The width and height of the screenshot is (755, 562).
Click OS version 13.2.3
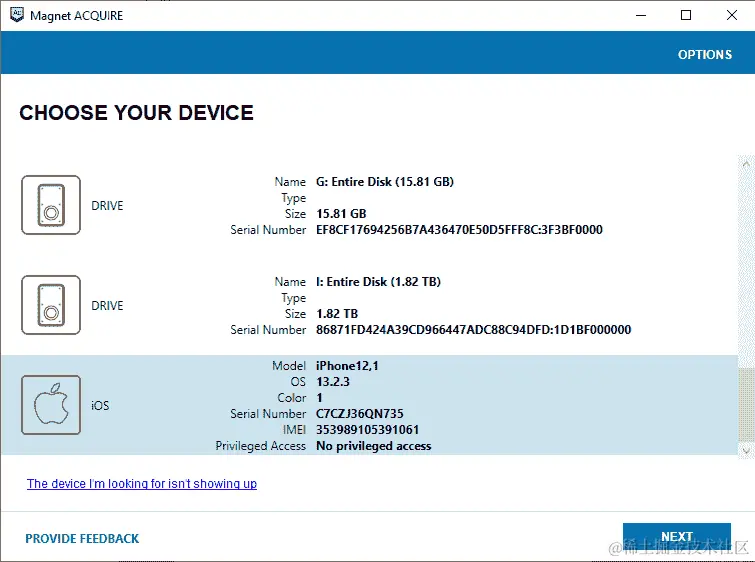pos(333,382)
